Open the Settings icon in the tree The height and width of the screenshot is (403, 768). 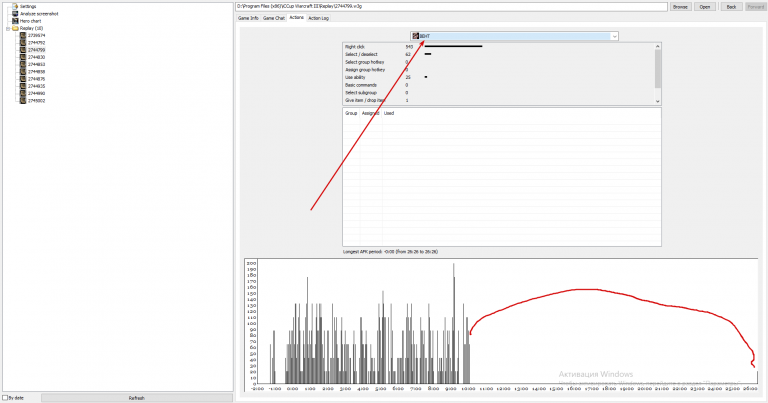pyautogui.click(x=15, y=6)
